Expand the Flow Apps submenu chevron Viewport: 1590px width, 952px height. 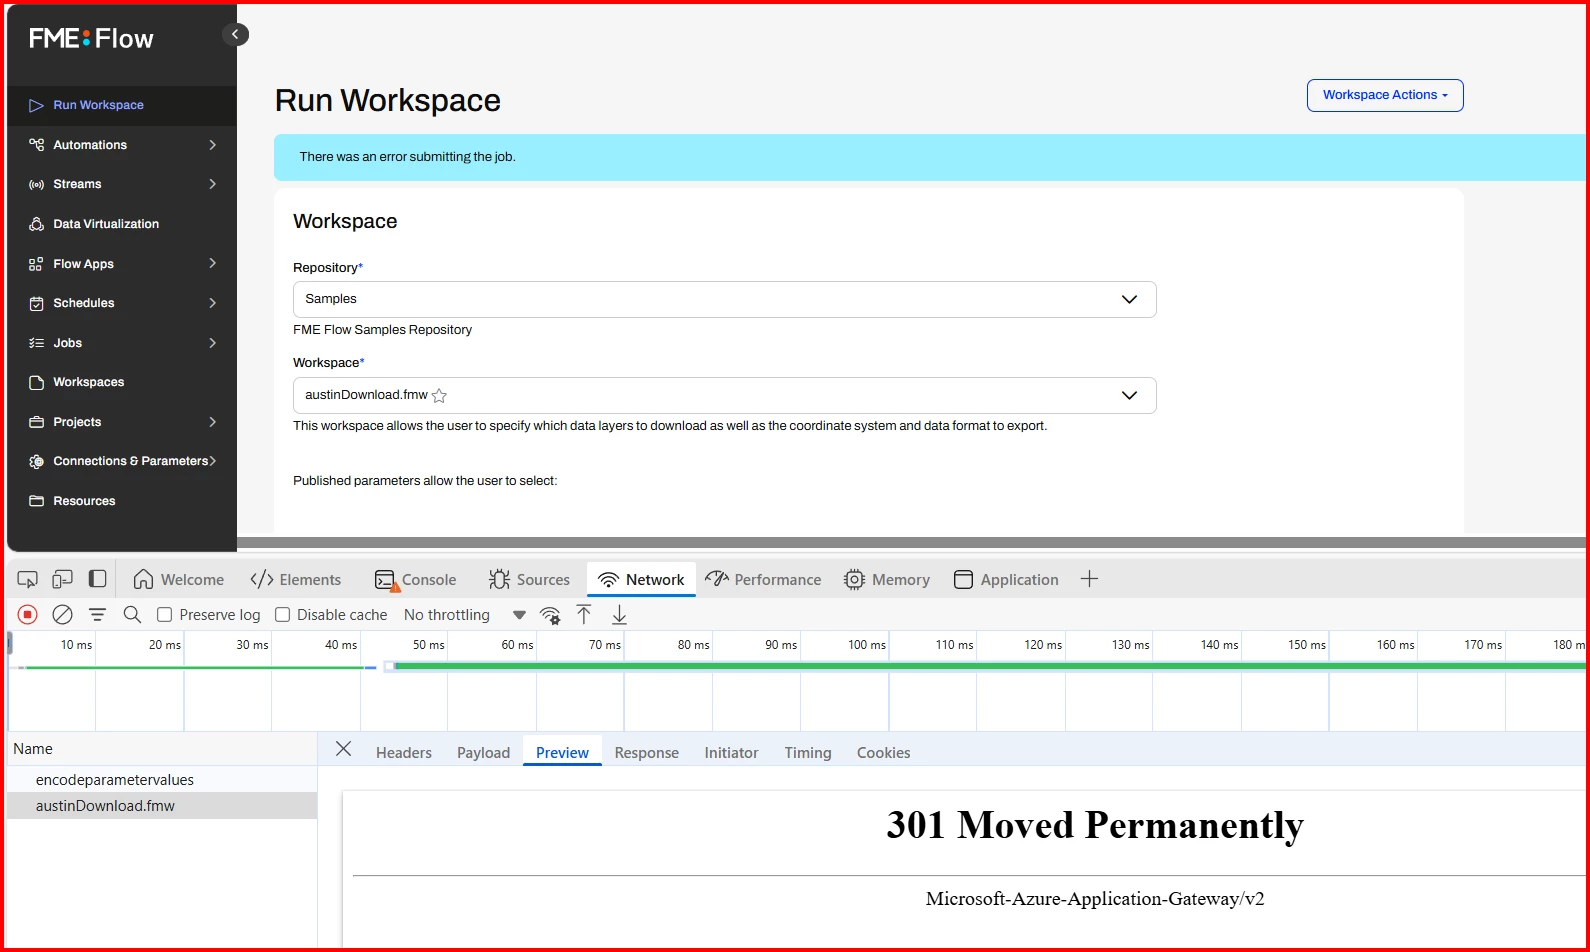coord(212,264)
